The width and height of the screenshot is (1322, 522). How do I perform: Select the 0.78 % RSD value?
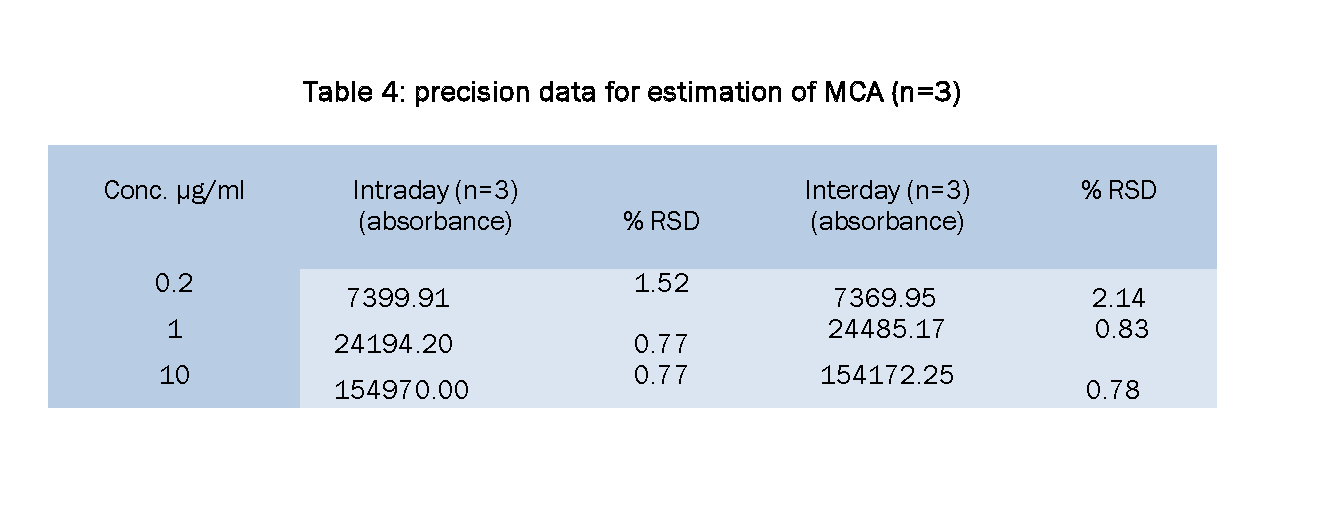pos(1112,390)
